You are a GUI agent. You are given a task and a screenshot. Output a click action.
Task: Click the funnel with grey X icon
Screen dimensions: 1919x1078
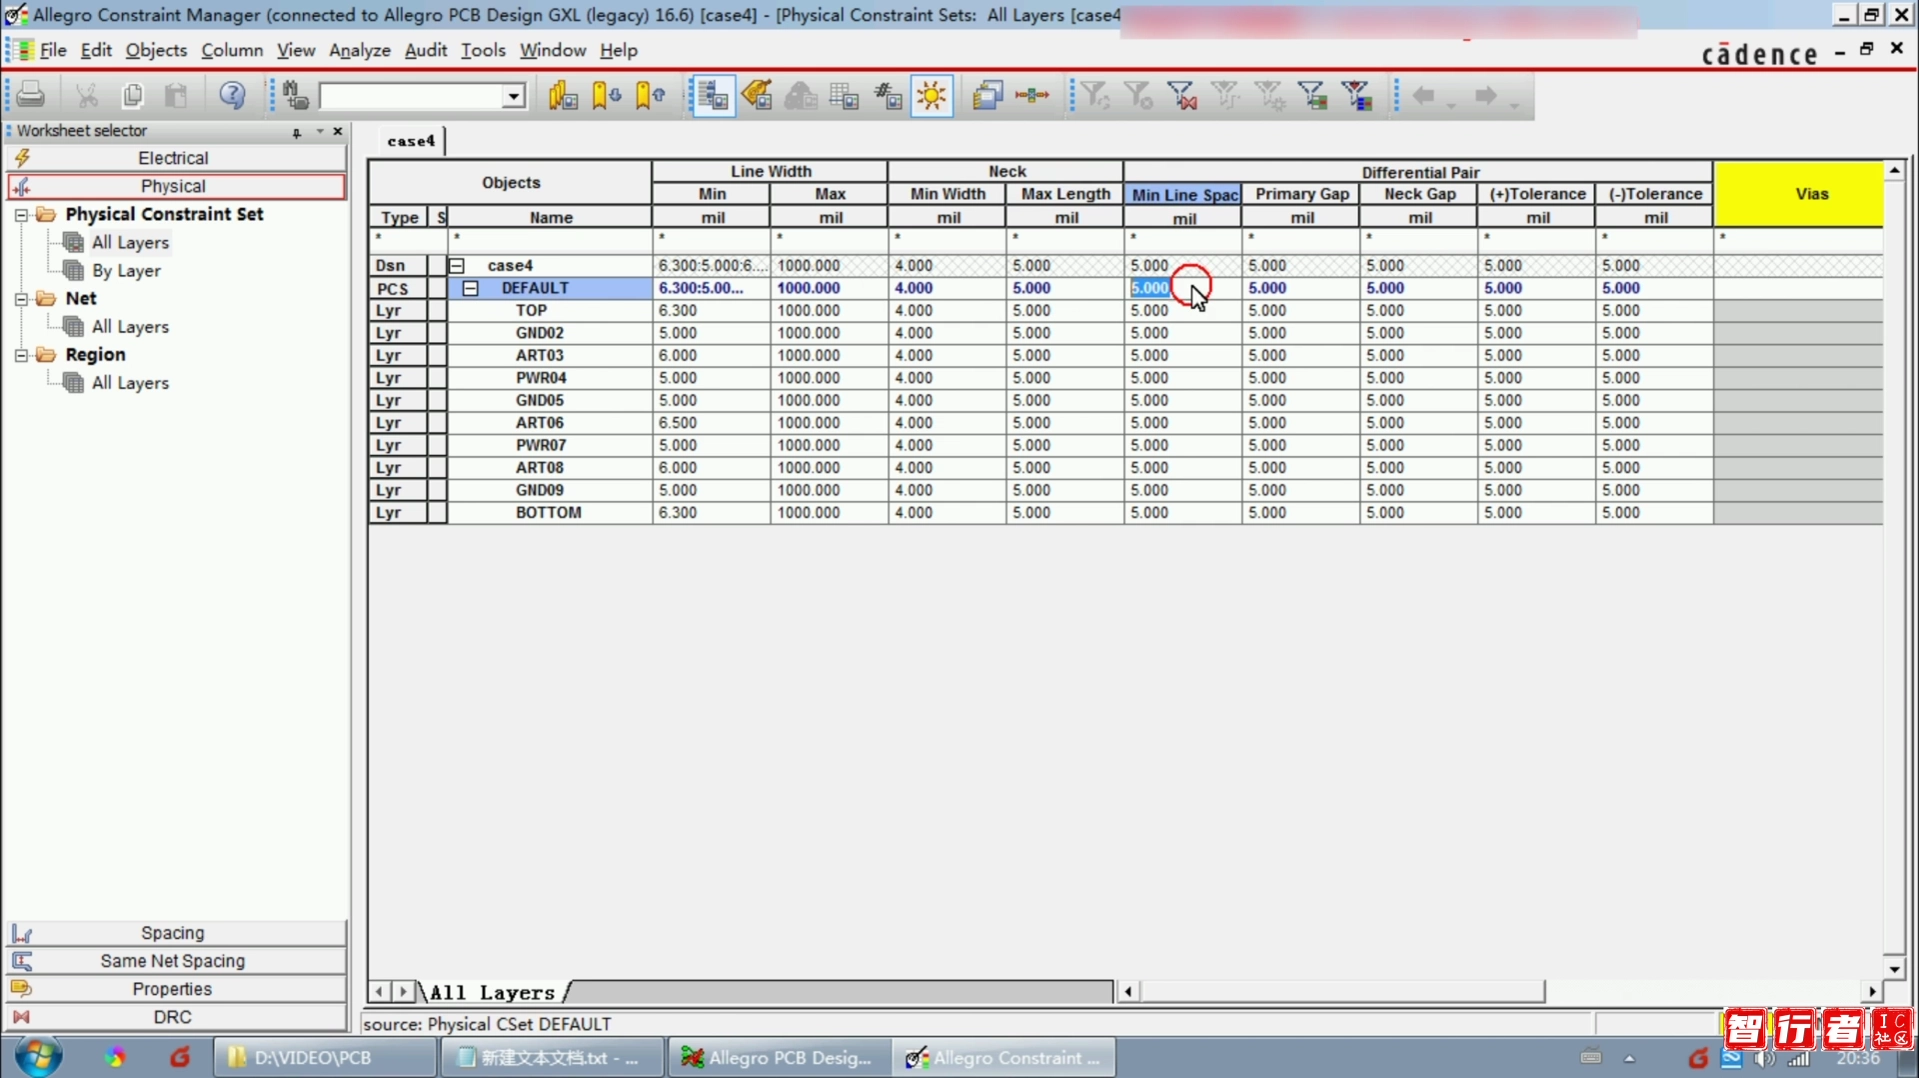[x=1138, y=95]
